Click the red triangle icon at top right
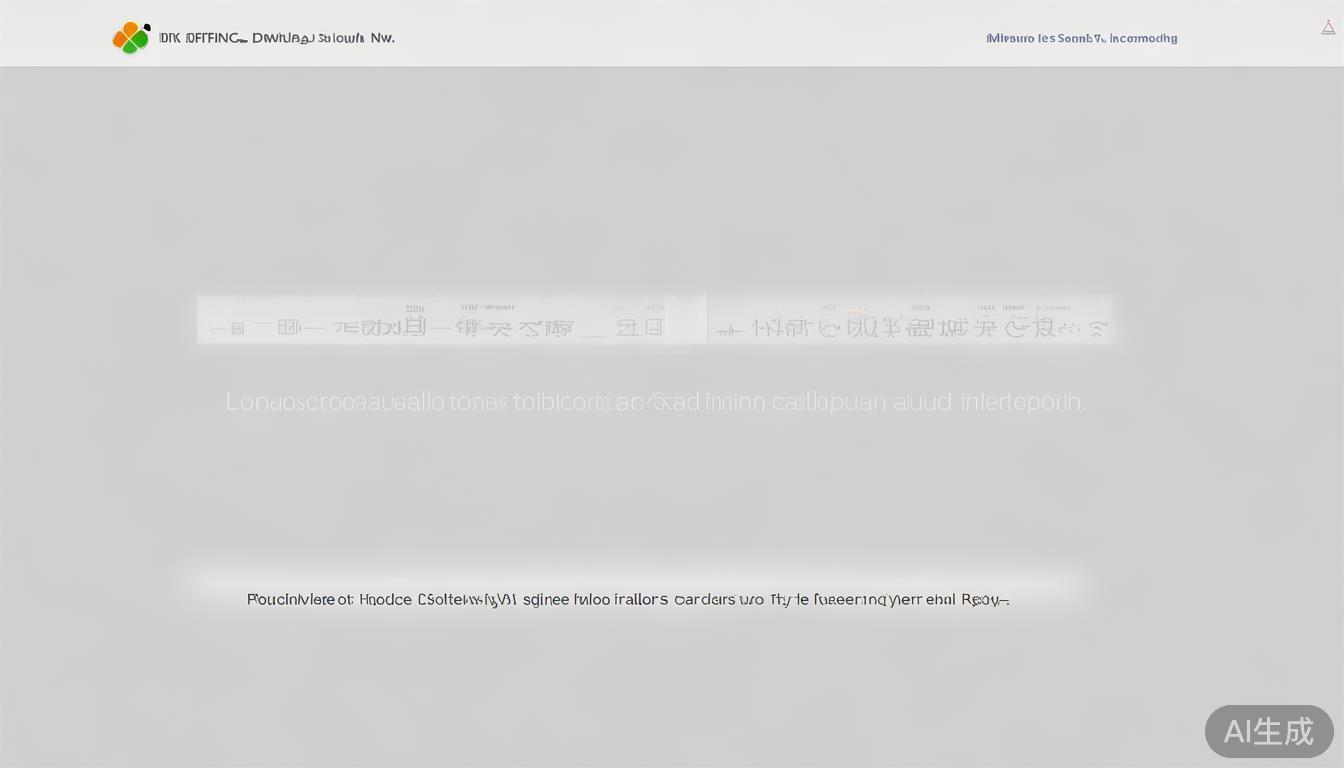The width and height of the screenshot is (1344, 768). [x=1328, y=28]
